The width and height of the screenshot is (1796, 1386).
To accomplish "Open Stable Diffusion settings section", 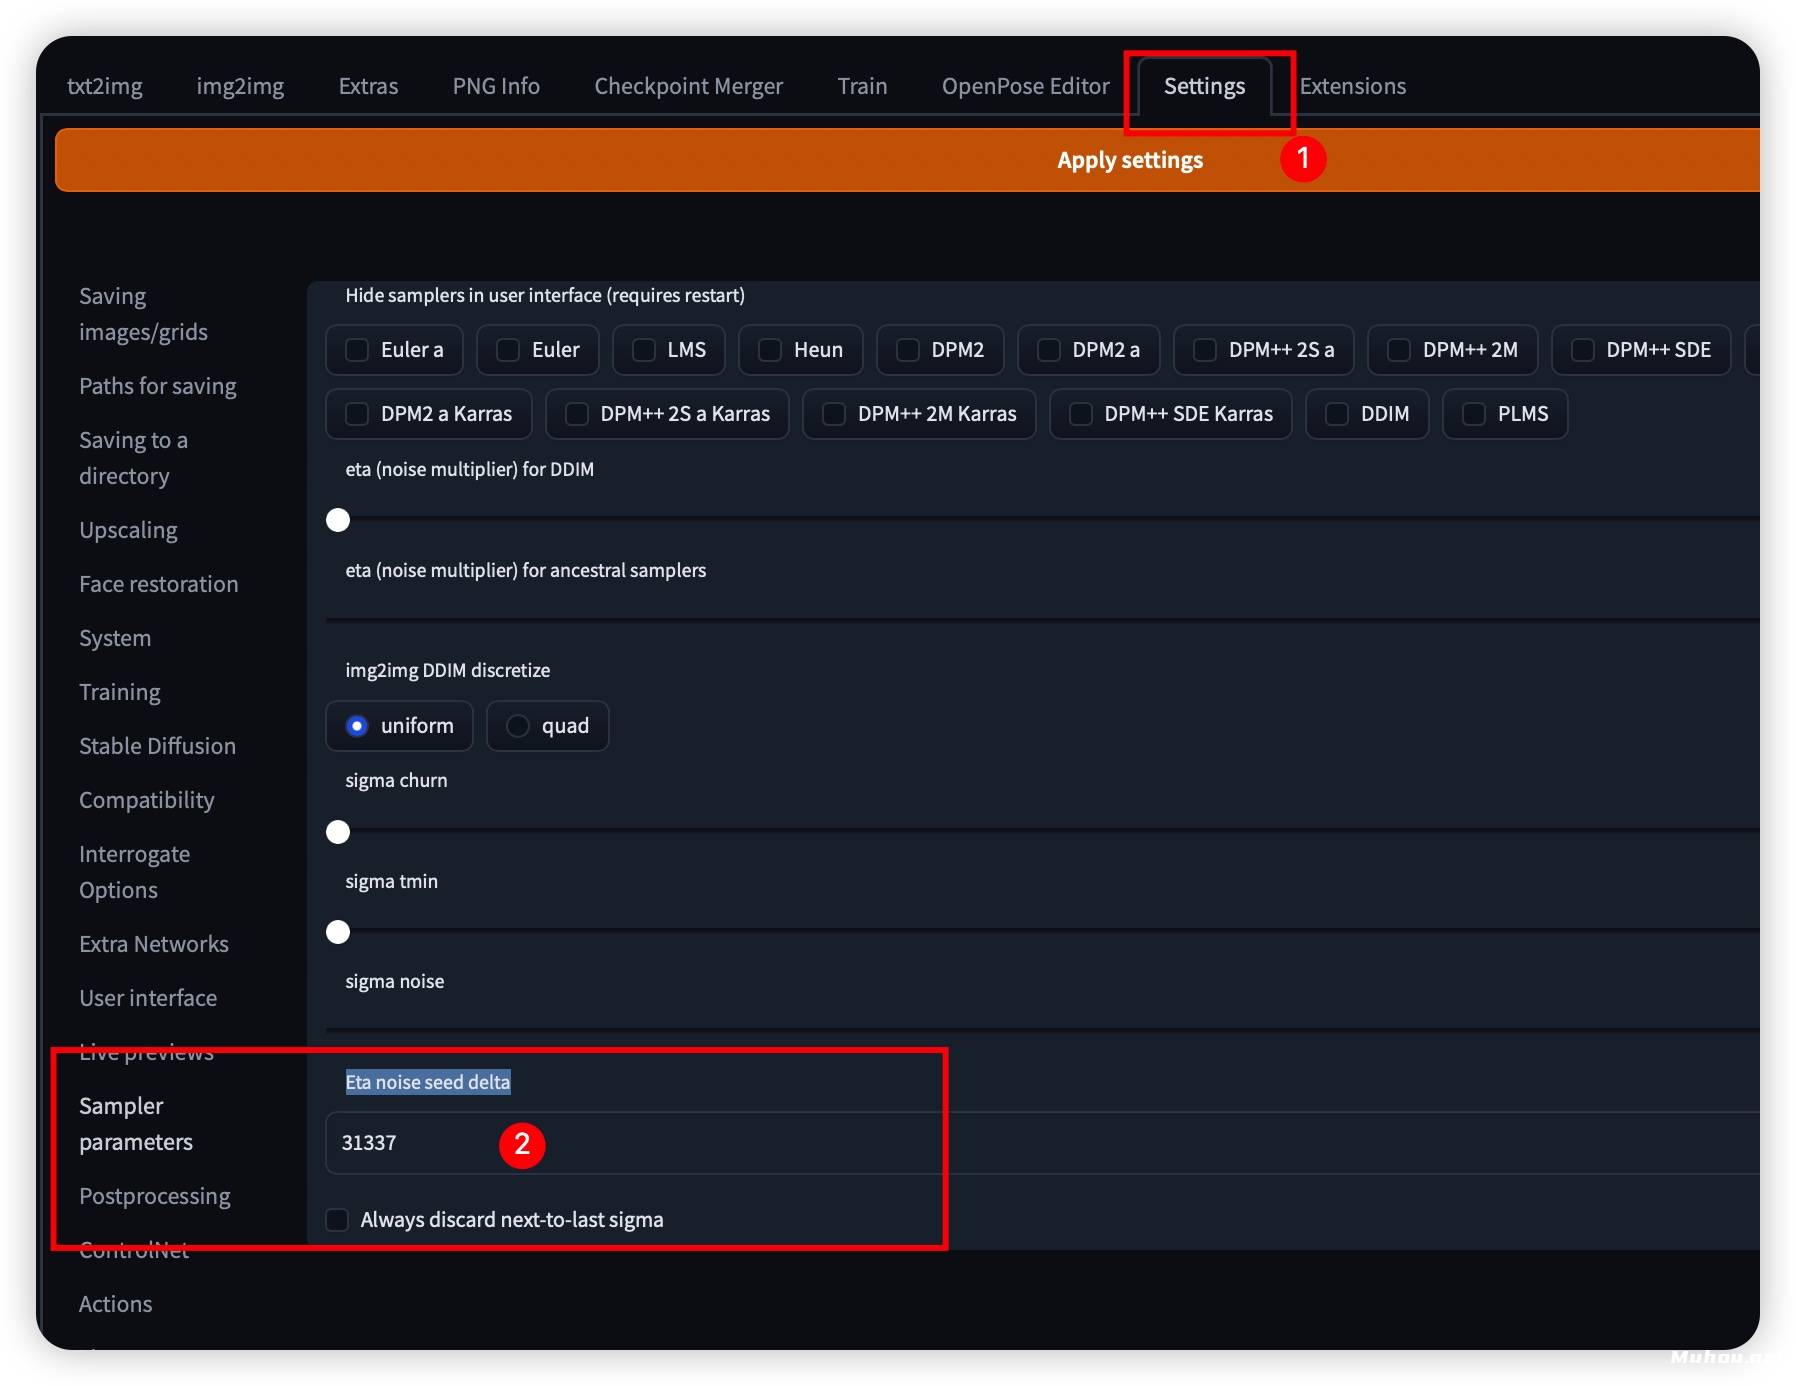I will point(157,746).
